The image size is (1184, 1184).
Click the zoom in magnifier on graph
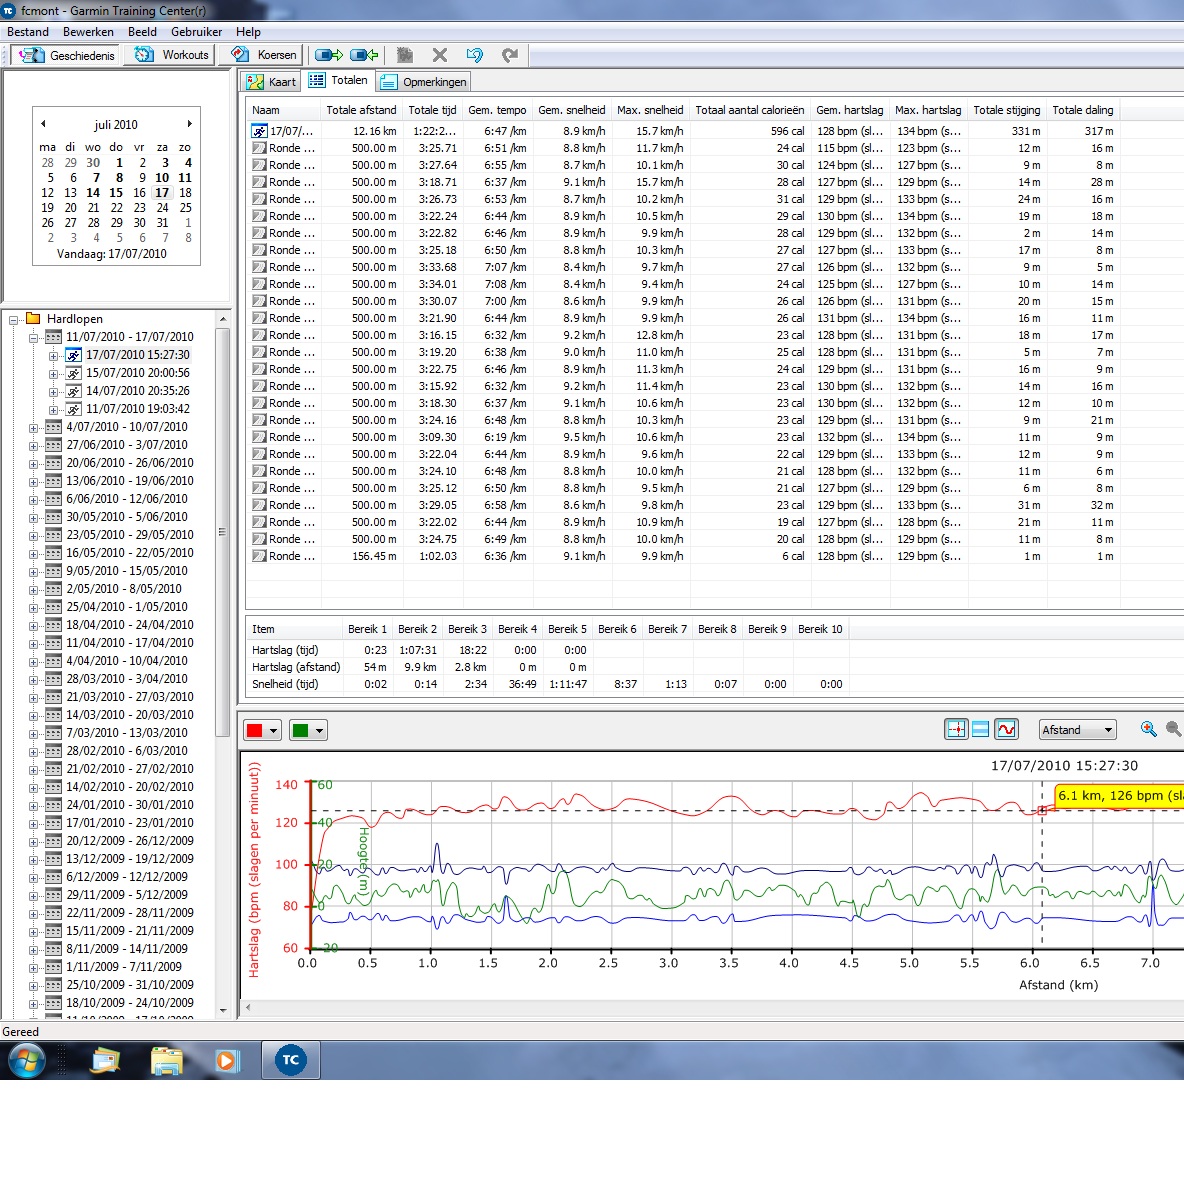pos(1149,729)
